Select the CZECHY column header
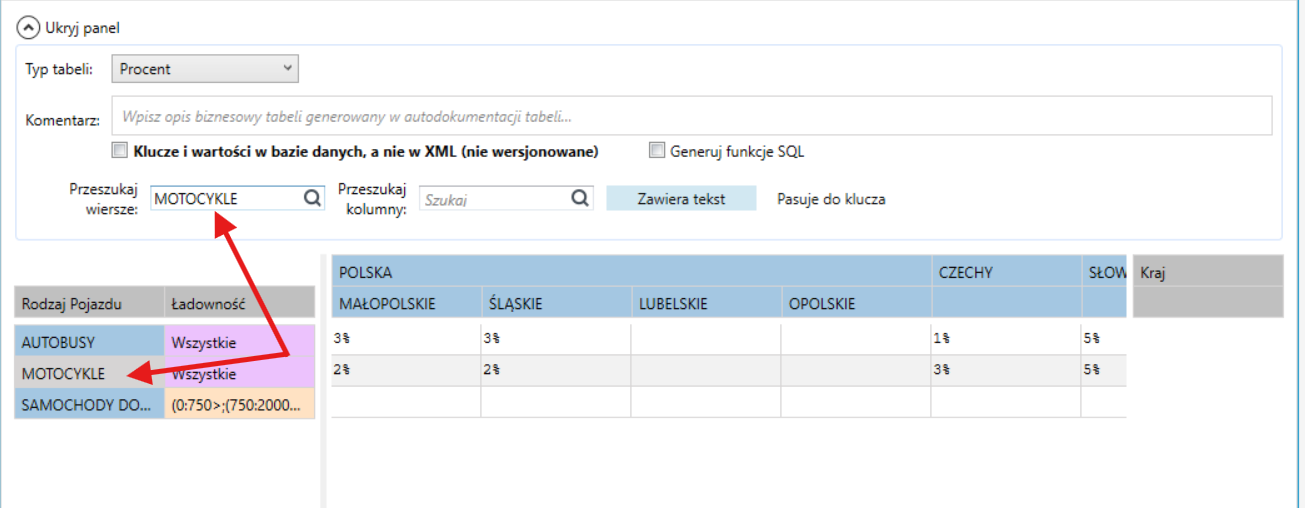 [1006, 271]
